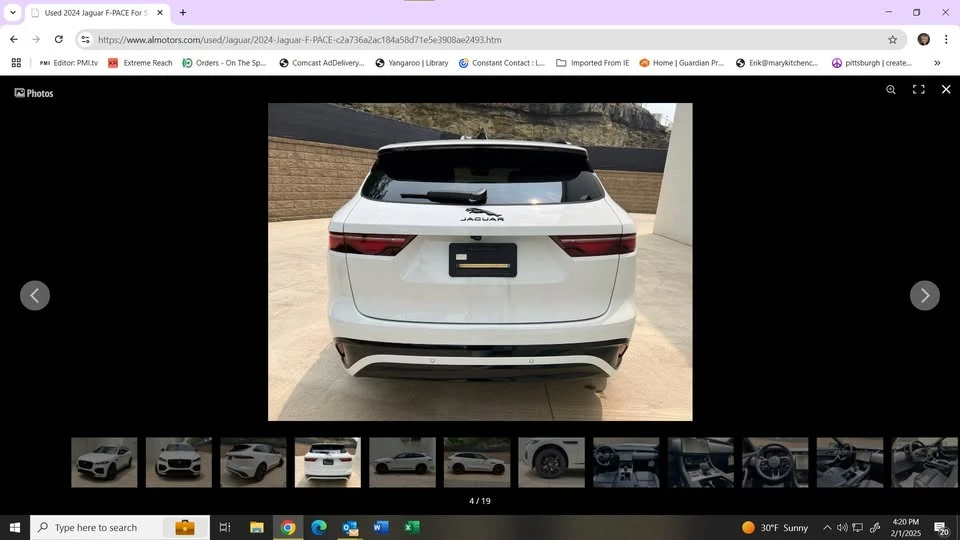960x540 pixels.
Task: Open Home | Guardian Pr... bookmark
Action: [x=681, y=62]
